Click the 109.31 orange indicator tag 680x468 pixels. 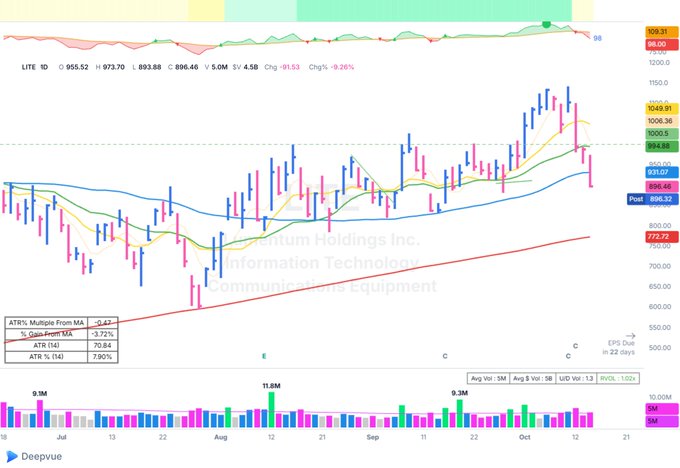coord(662,32)
